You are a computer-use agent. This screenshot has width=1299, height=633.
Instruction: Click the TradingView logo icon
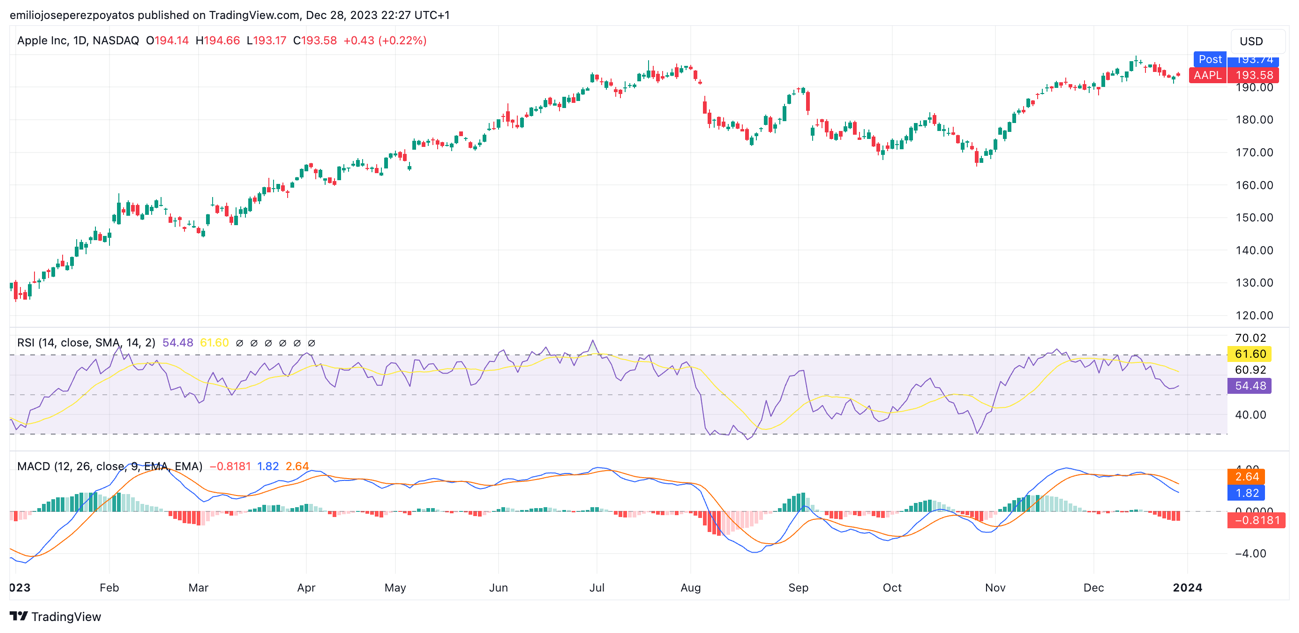click(x=18, y=617)
